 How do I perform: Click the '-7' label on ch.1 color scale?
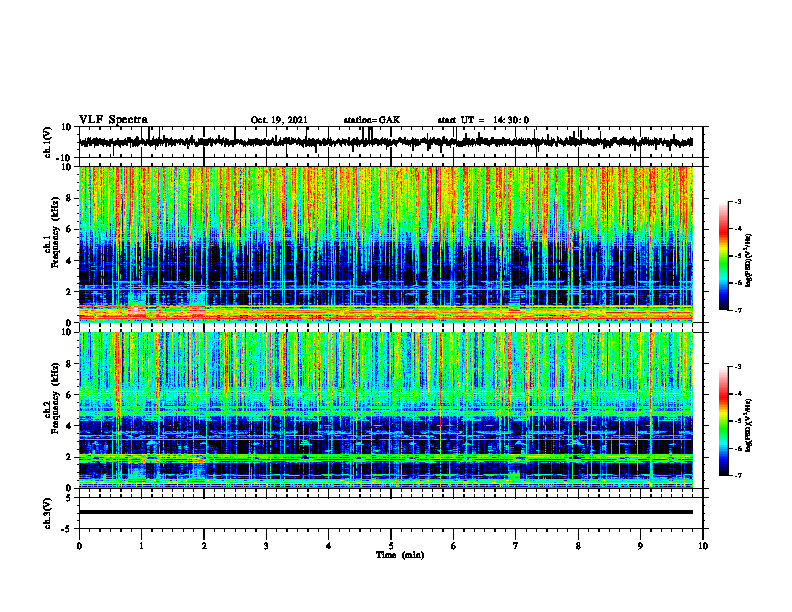click(737, 310)
